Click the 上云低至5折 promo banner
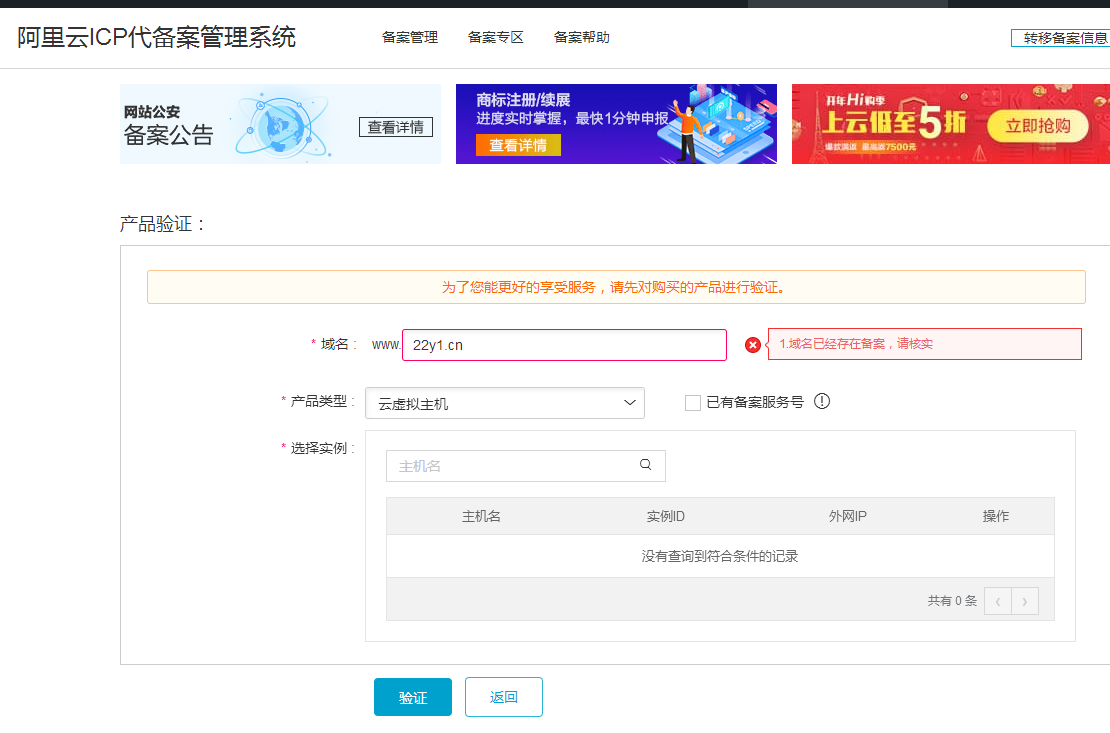 951,124
